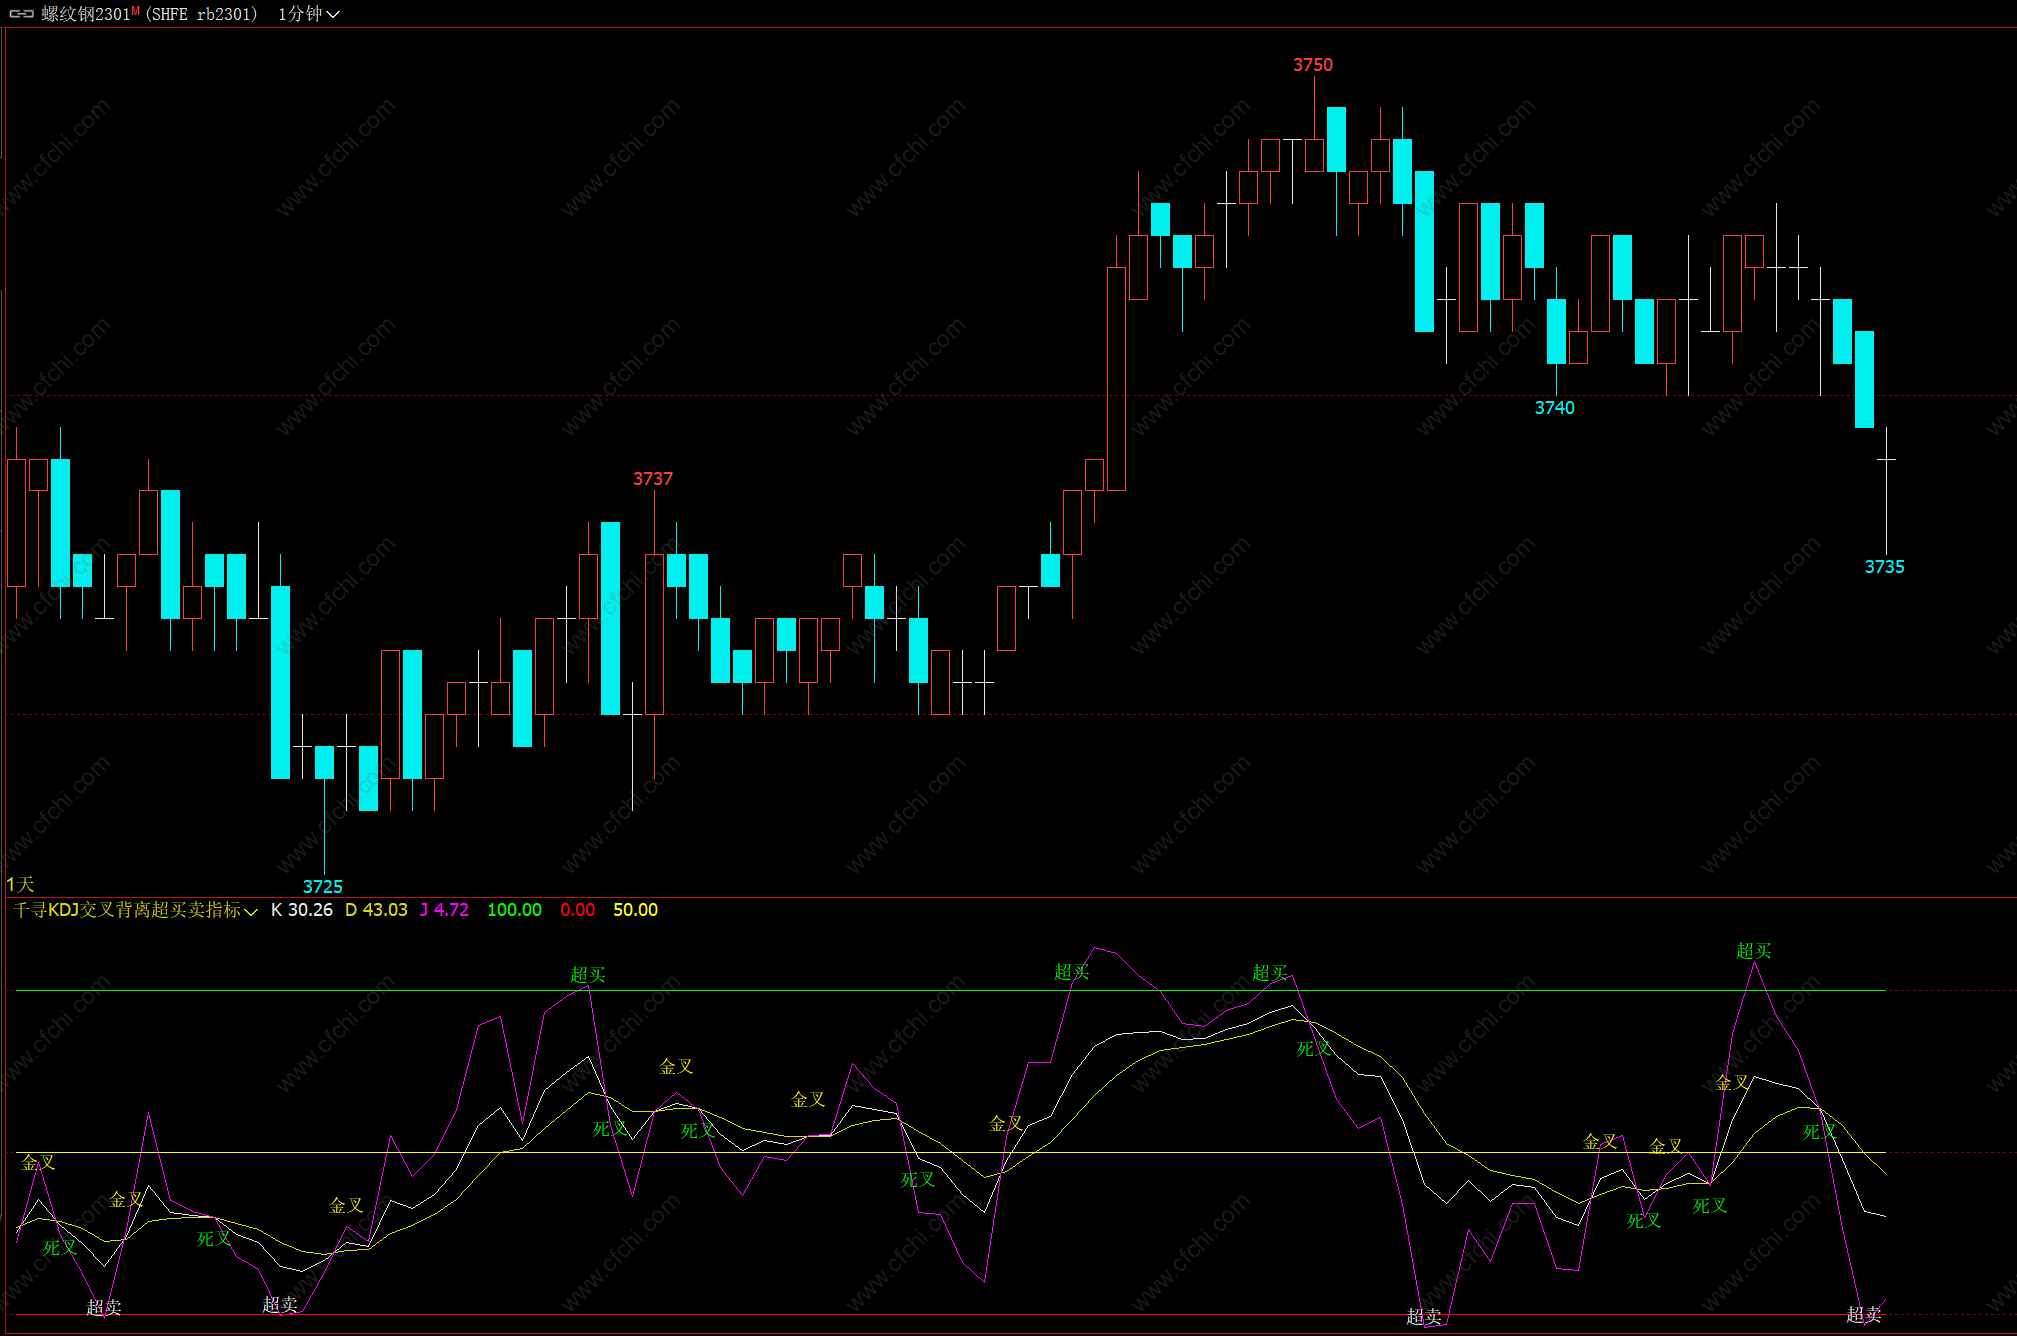Screen dimensions: 2017x1336
Task: Click the yellow 50.00 level value
Action: point(635,910)
